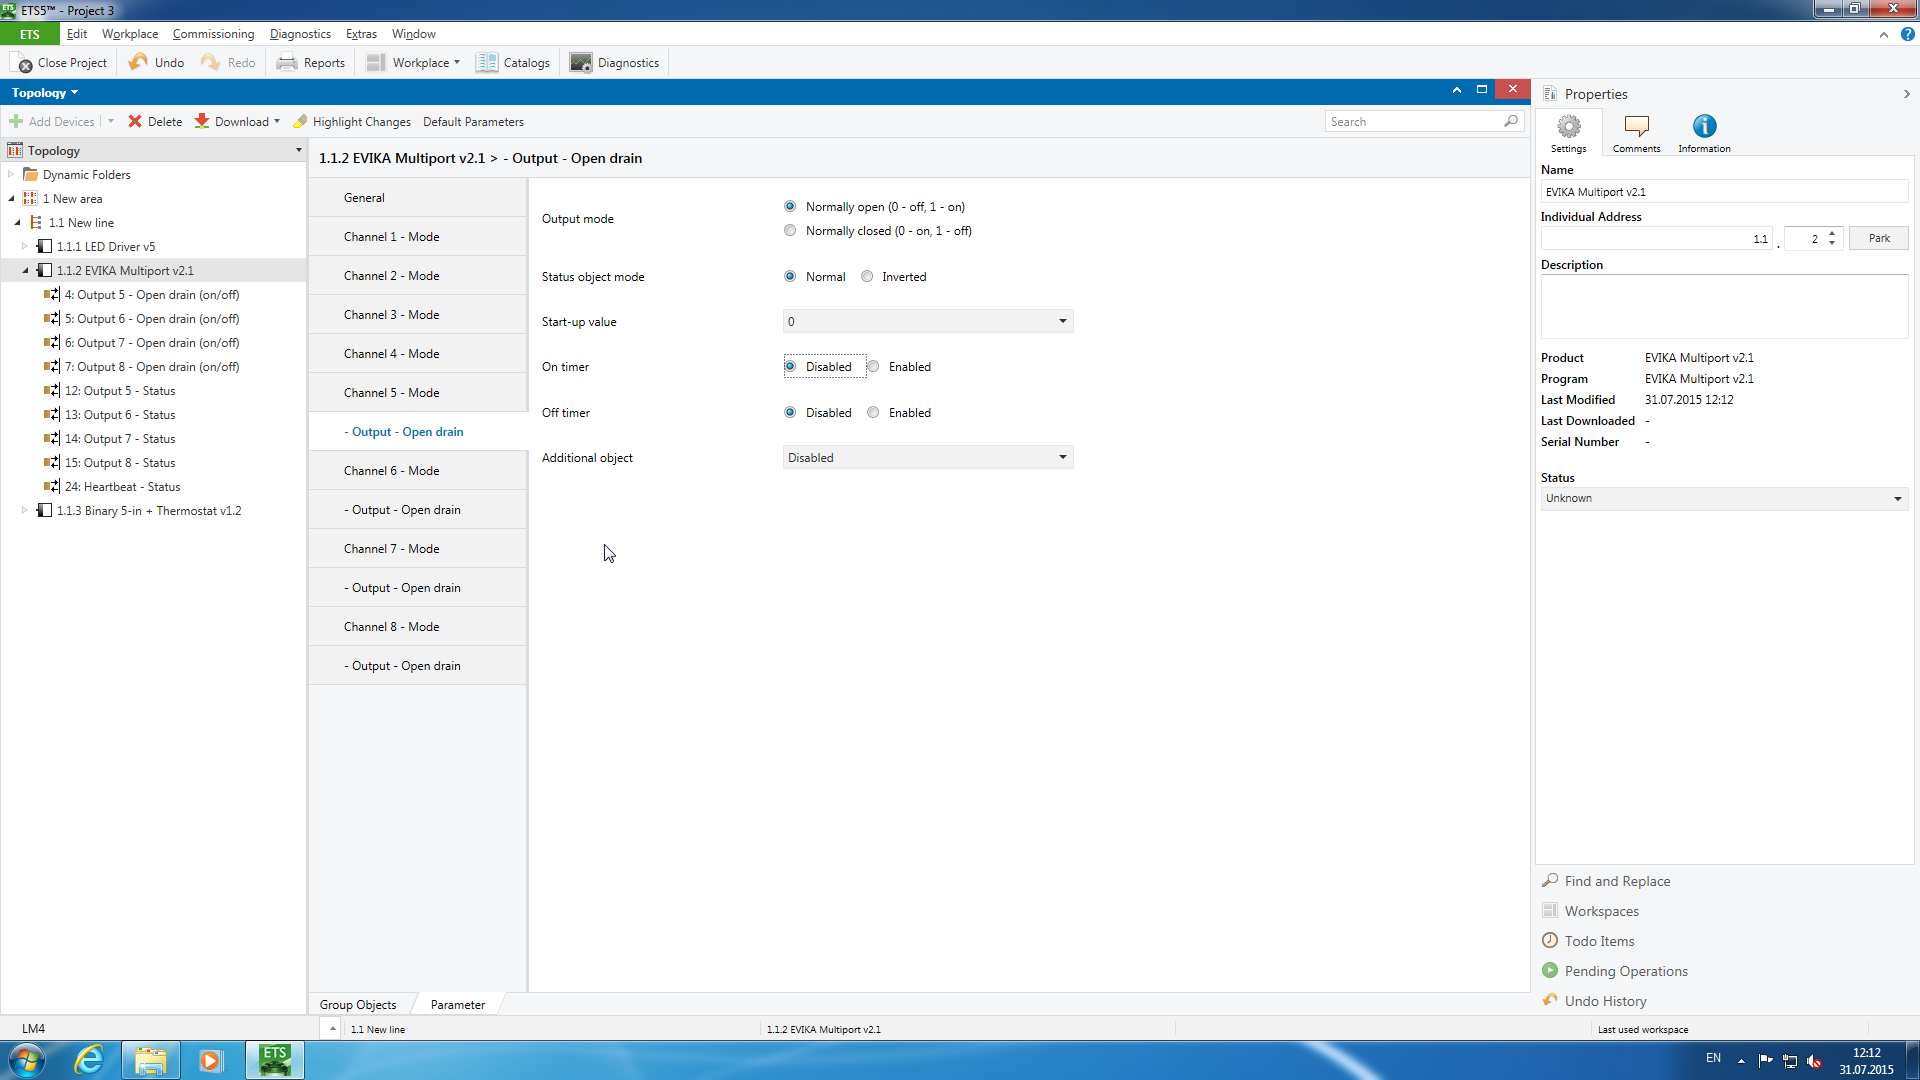Image resolution: width=1920 pixels, height=1080 pixels.
Task: Click the Catalogs toolbar icon
Action: (x=487, y=62)
